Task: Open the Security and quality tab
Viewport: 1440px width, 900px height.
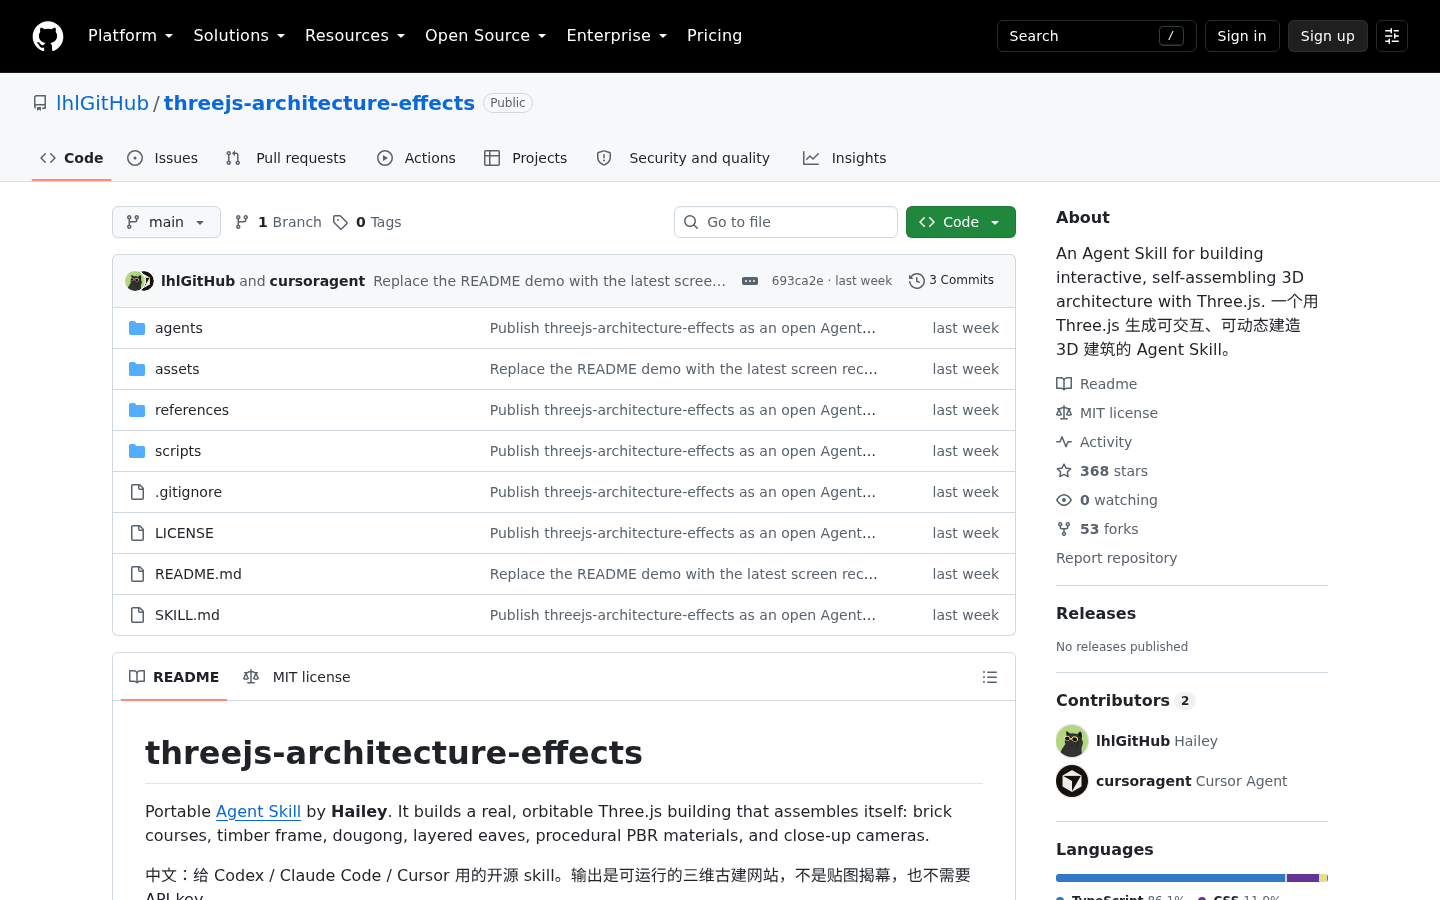Action: tap(683, 158)
